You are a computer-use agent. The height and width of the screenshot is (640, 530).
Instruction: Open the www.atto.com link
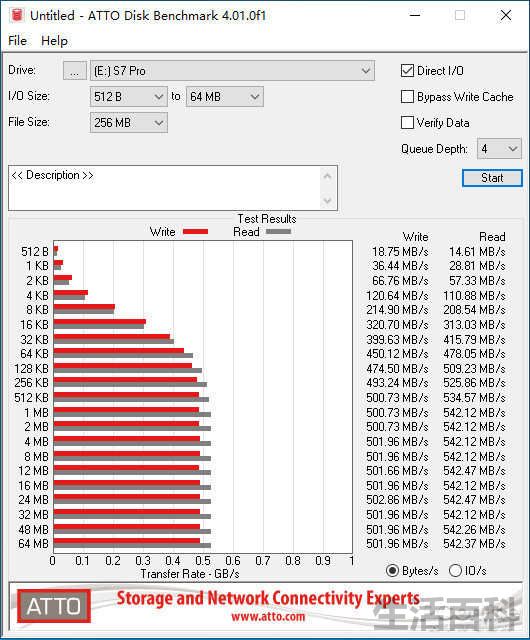[268, 616]
